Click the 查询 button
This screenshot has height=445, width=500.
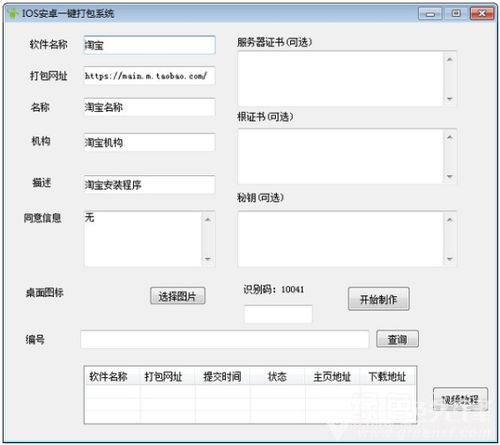397,339
